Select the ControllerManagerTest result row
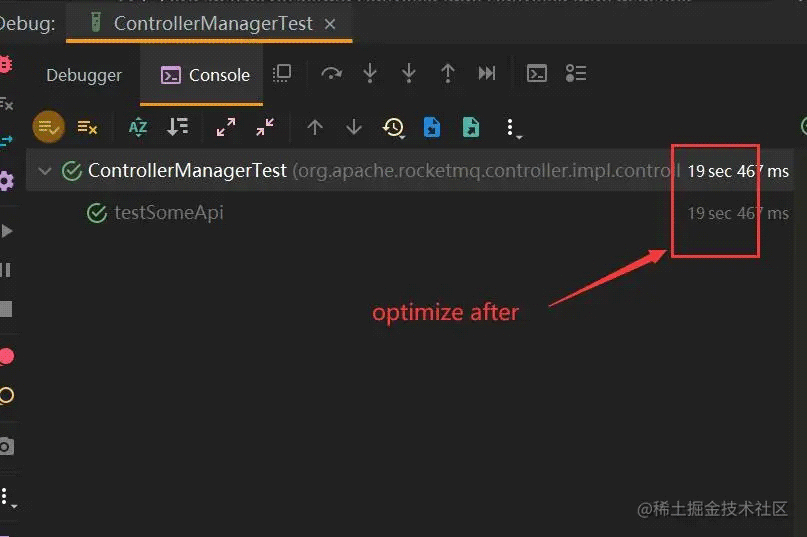This screenshot has width=807, height=537. 410,171
